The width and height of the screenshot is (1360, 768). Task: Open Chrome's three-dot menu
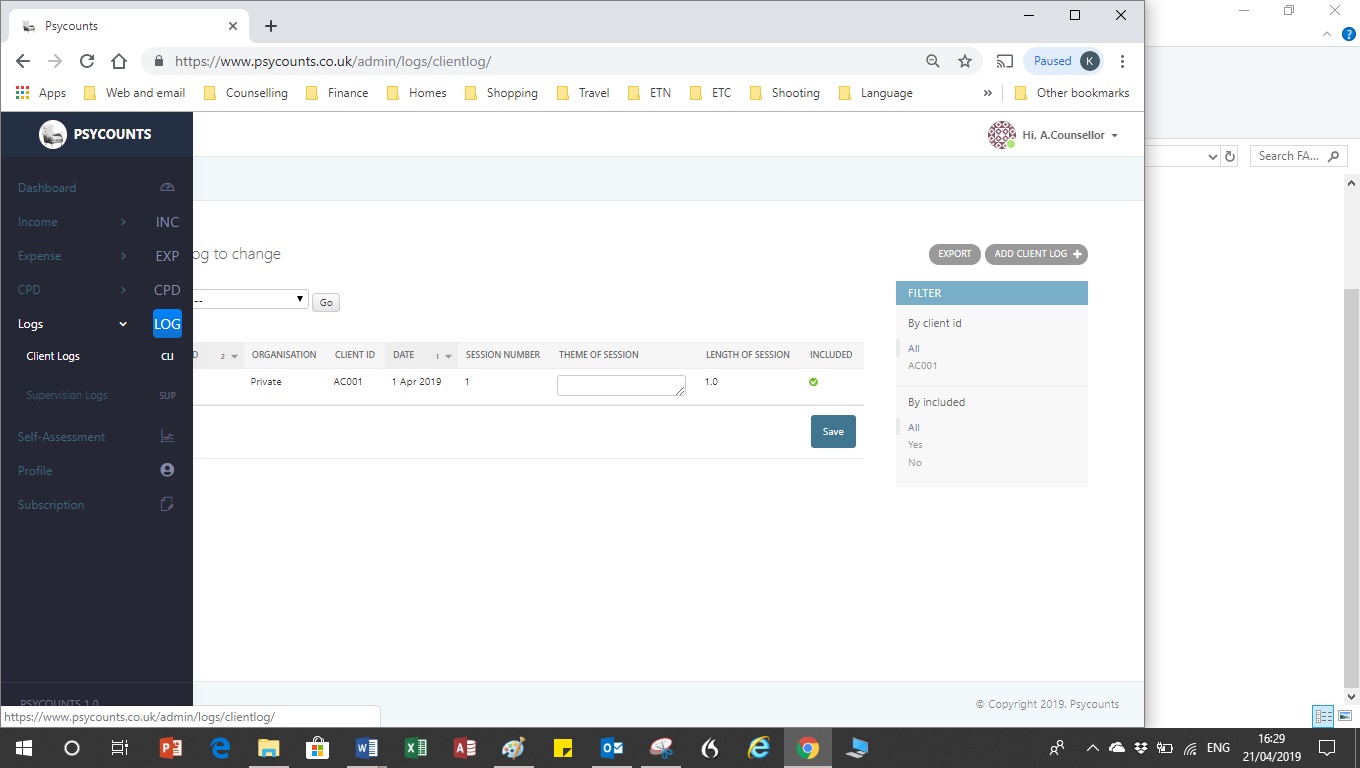tap(1123, 61)
